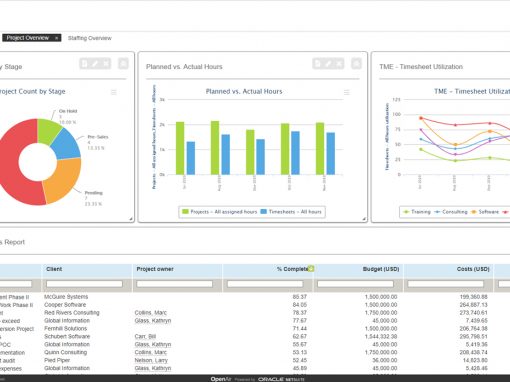
Task: Open Collins, Marc in Quinn Consulting row
Action: [151, 352]
